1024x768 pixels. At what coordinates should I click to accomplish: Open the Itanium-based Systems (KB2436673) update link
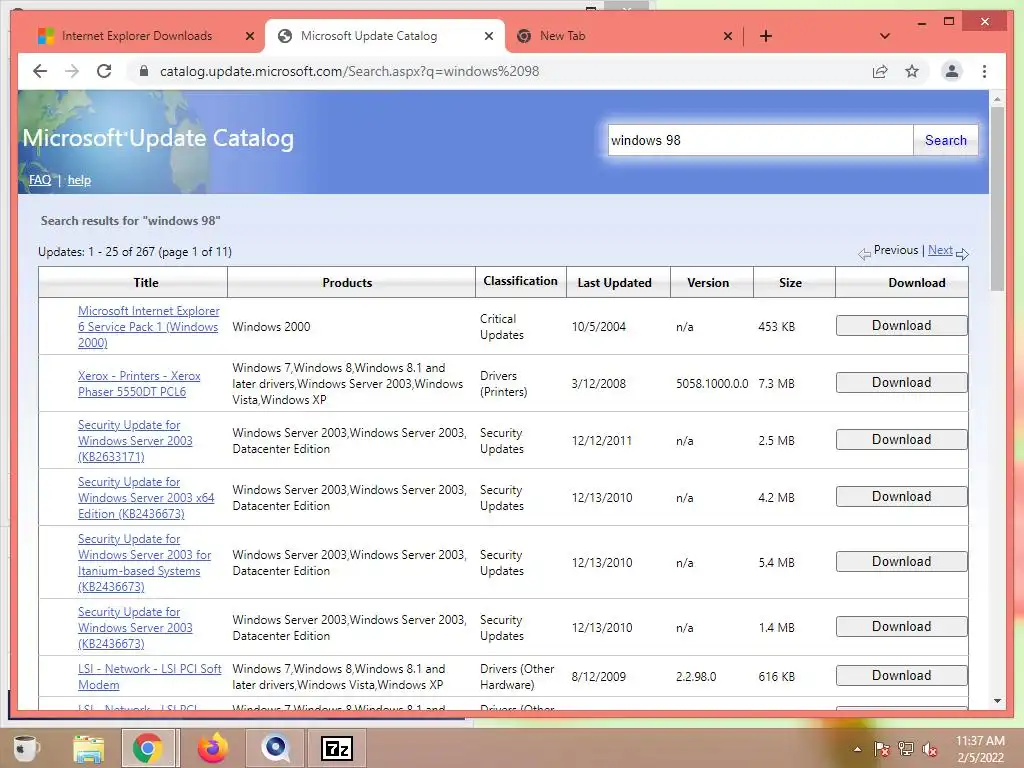[x=144, y=562]
